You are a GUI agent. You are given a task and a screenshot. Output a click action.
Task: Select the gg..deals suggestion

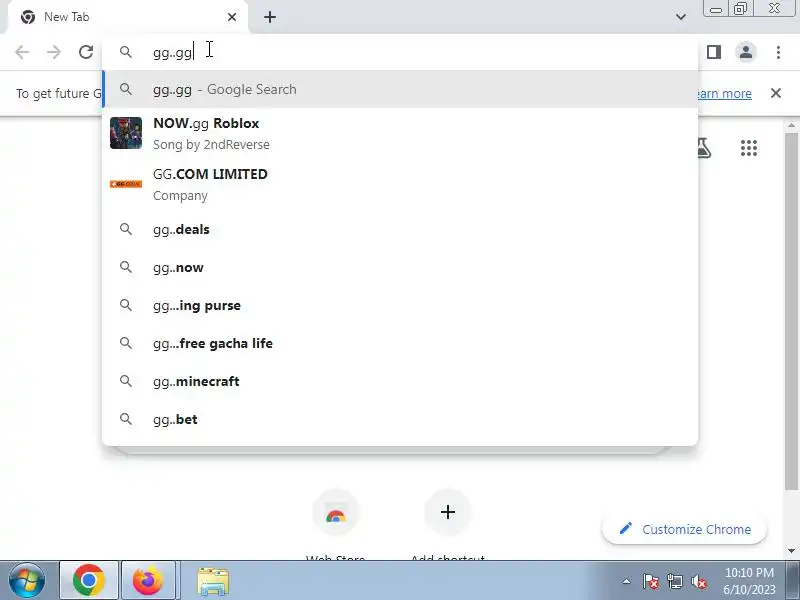coord(401,229)
